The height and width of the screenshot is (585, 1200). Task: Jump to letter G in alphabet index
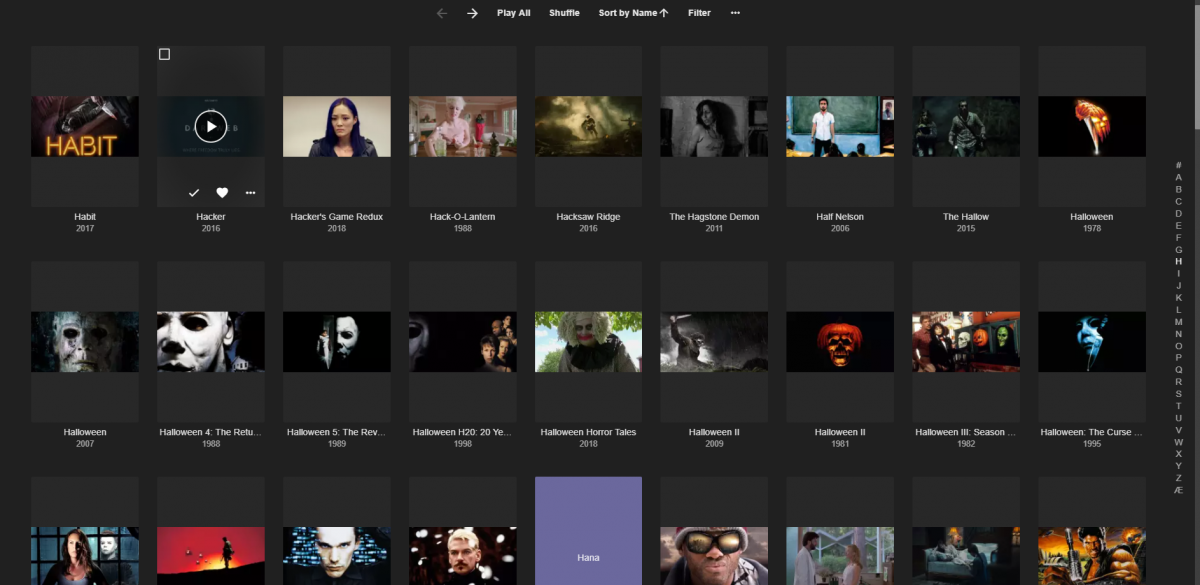coord(1178,249)
